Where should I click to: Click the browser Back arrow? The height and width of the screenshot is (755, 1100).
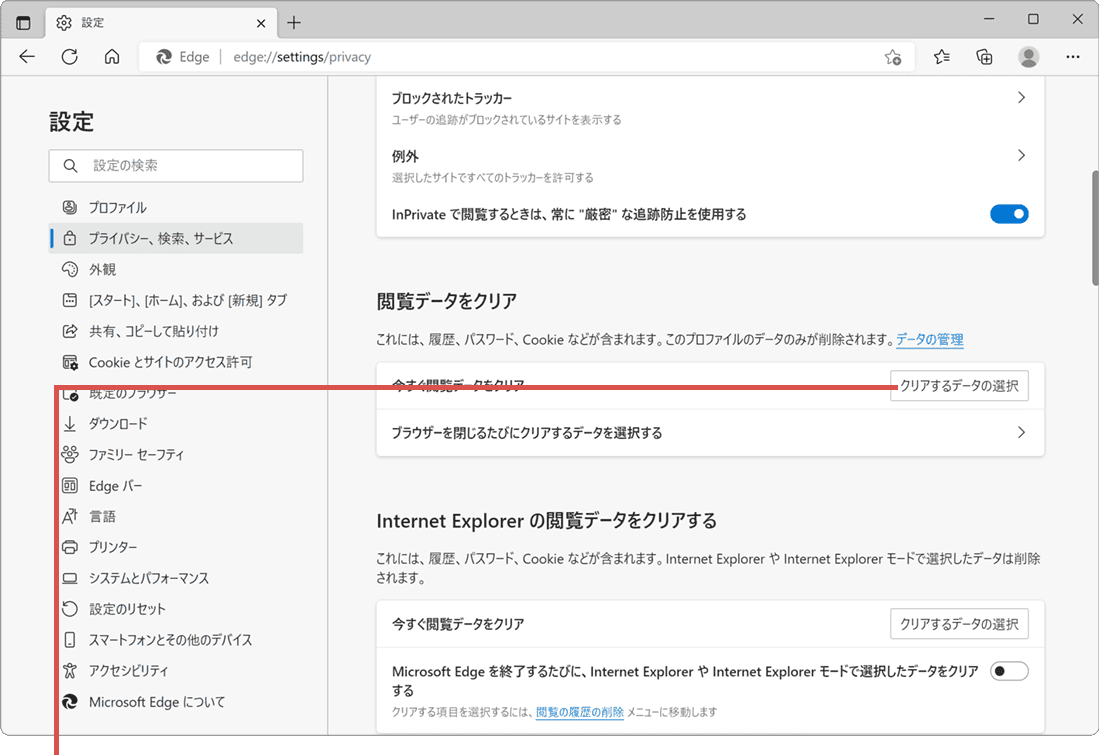(27, 57)
